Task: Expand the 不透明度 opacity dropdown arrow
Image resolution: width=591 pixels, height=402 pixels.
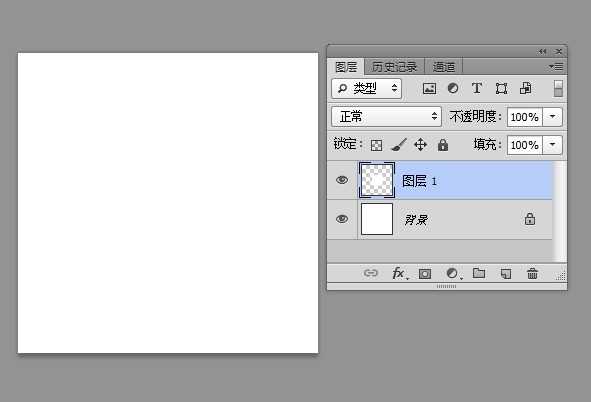Action: tap(553, 117)
